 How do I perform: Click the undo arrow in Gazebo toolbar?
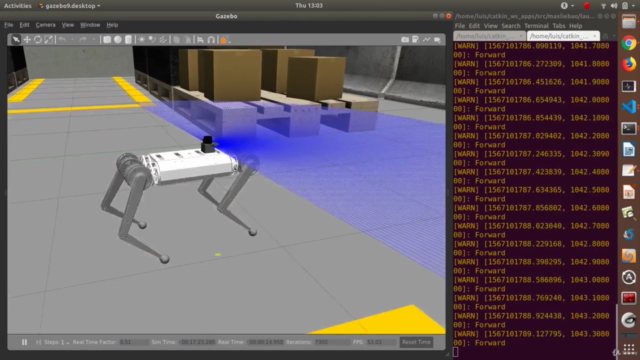[62, 40]
